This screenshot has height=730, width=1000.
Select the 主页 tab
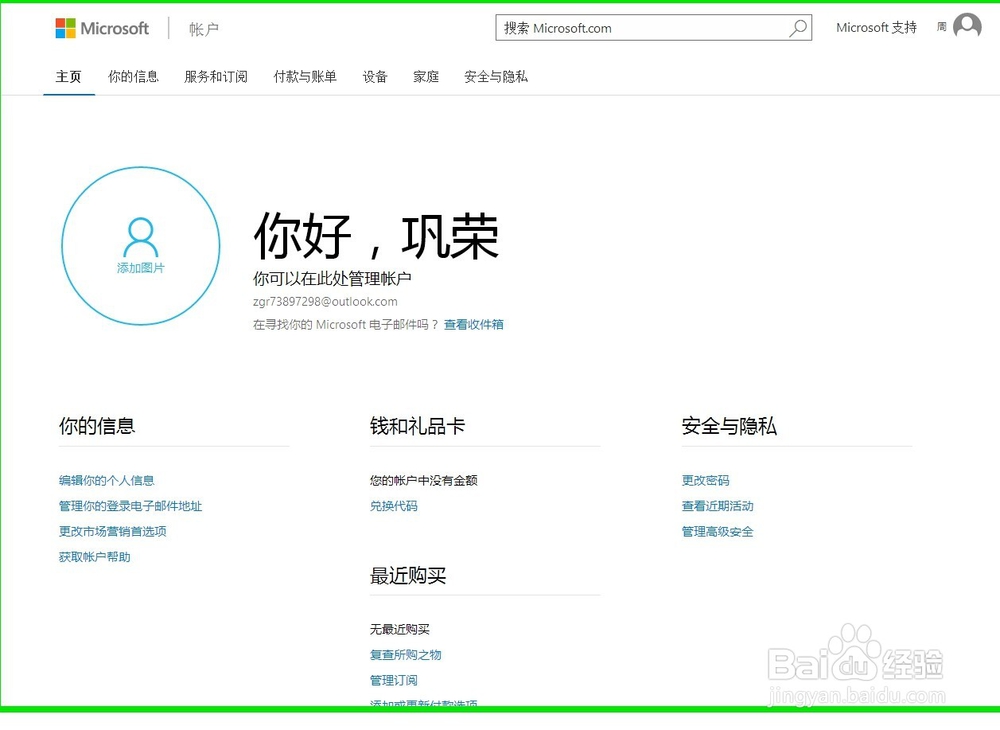tap(68, 77)
